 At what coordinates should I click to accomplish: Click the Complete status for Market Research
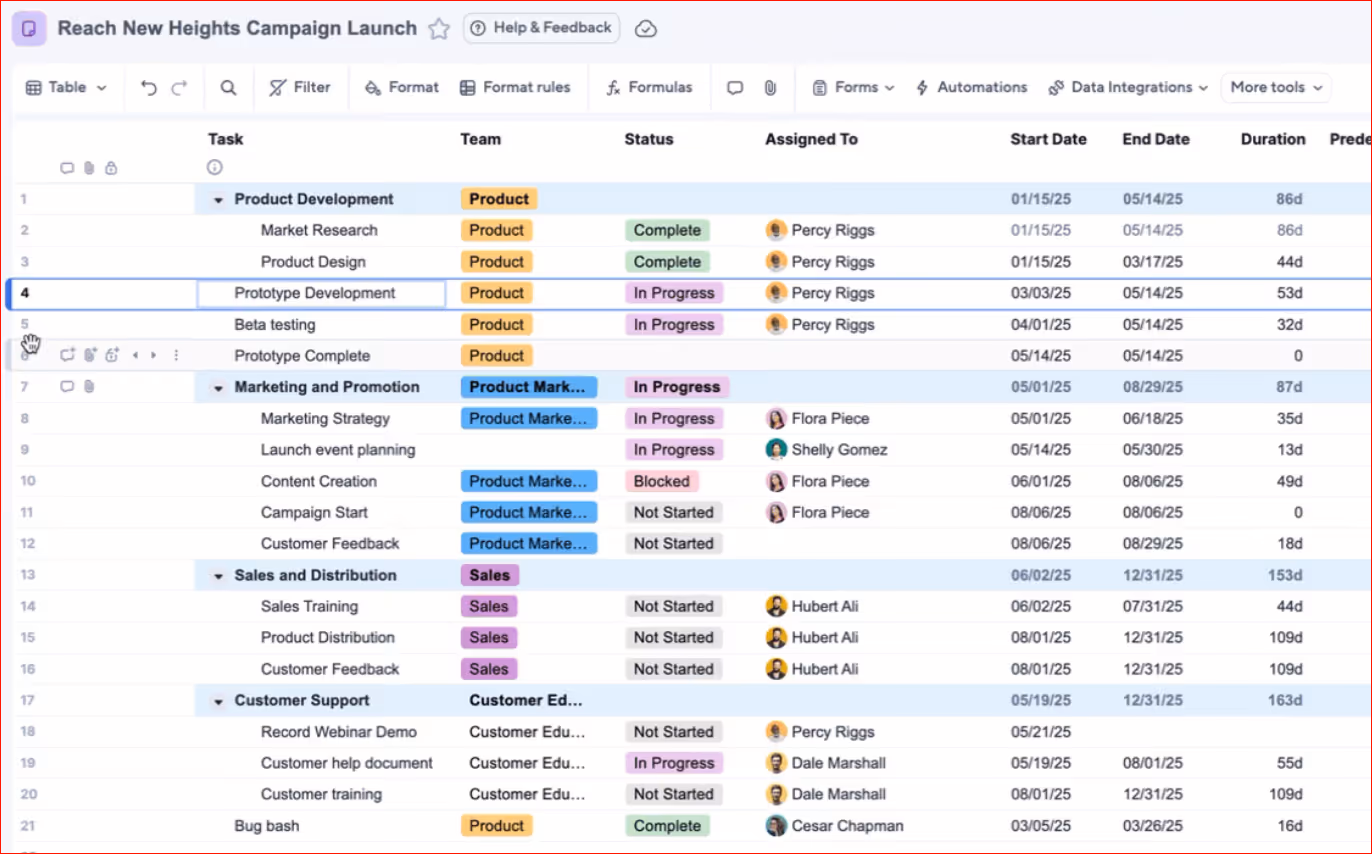667,230
